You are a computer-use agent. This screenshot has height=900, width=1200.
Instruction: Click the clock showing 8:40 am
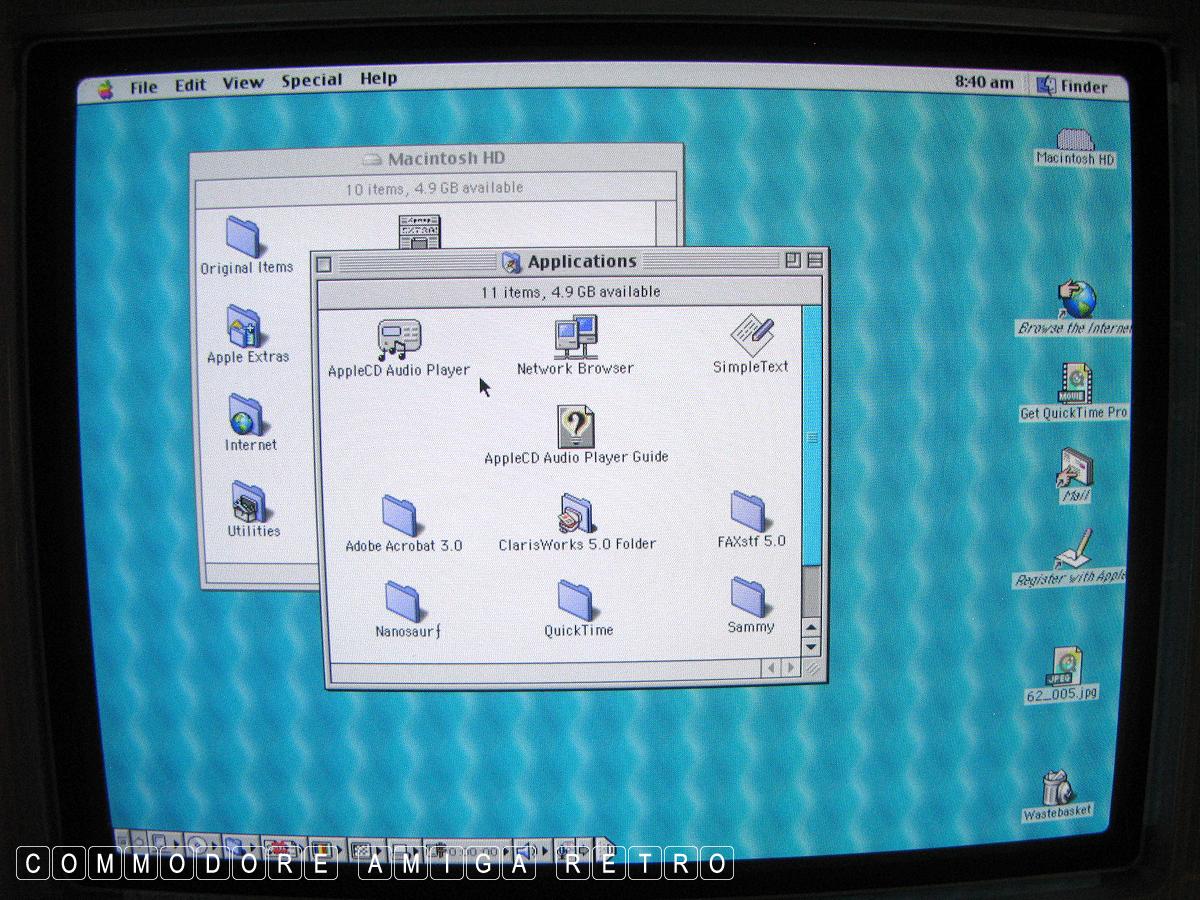984,83
